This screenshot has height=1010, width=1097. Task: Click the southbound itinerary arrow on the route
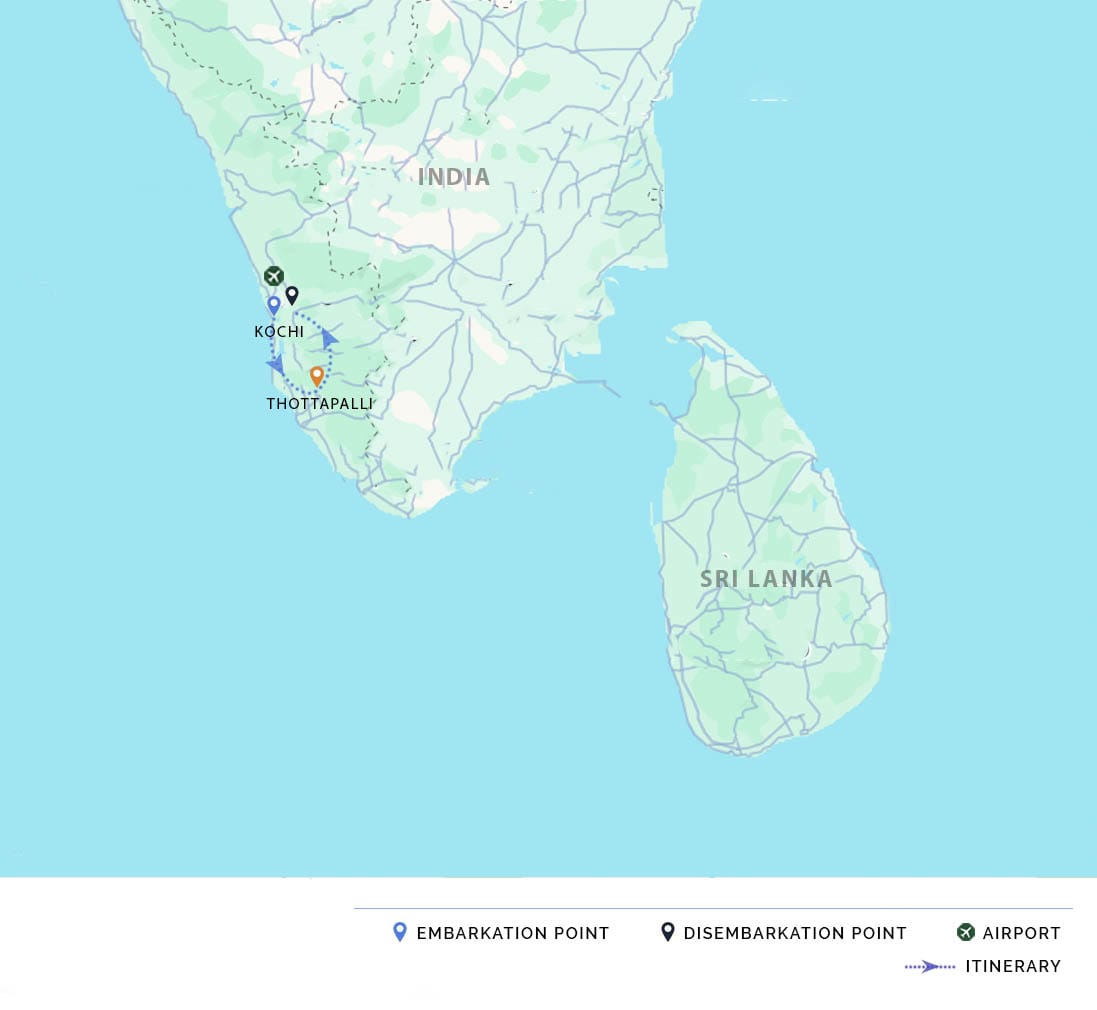coord(275,366)
